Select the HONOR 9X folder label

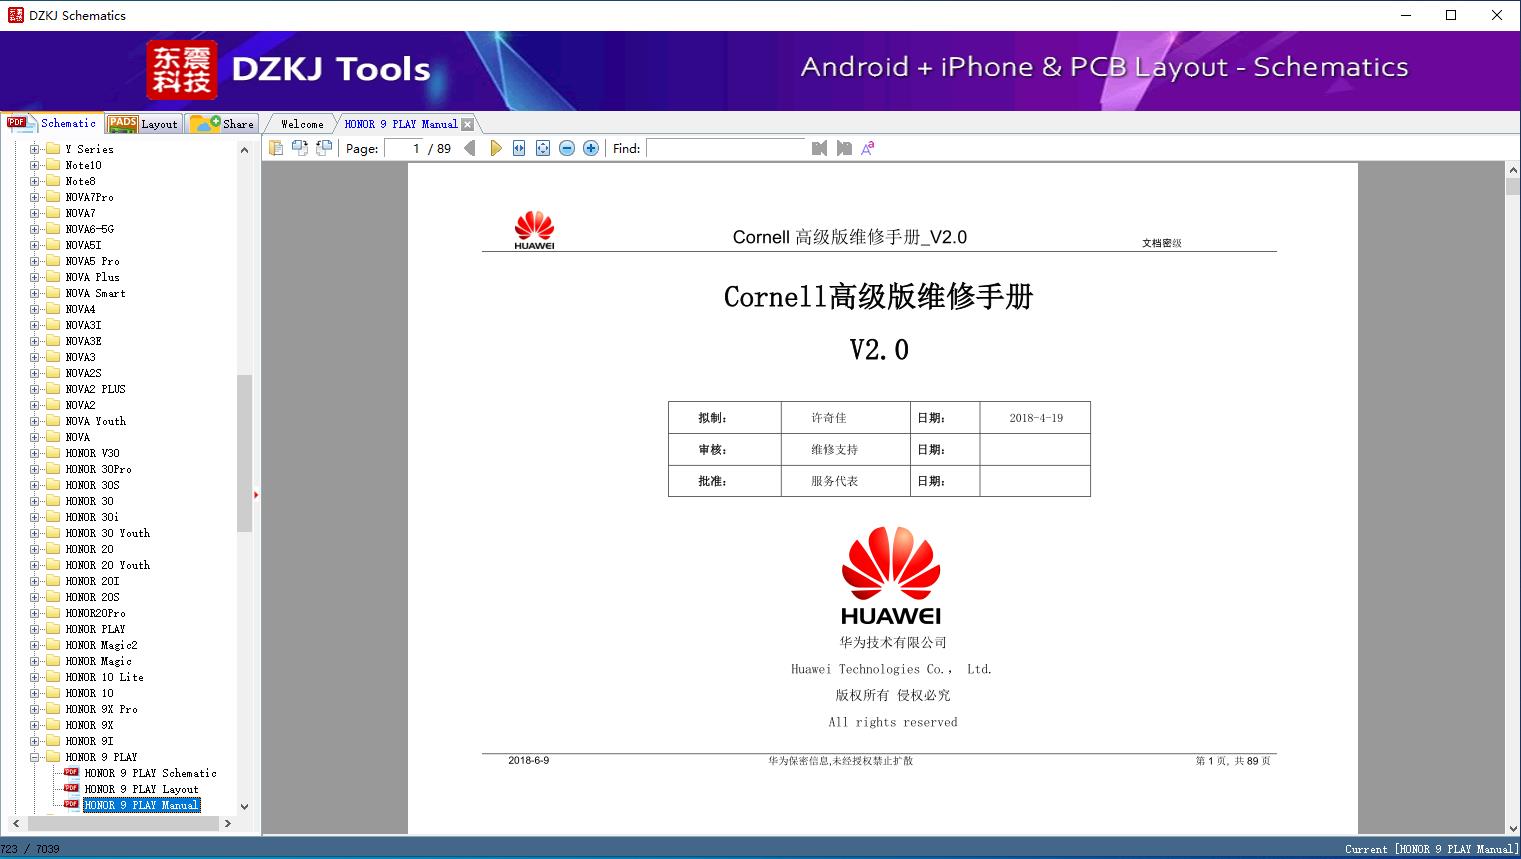pos(89,725)
